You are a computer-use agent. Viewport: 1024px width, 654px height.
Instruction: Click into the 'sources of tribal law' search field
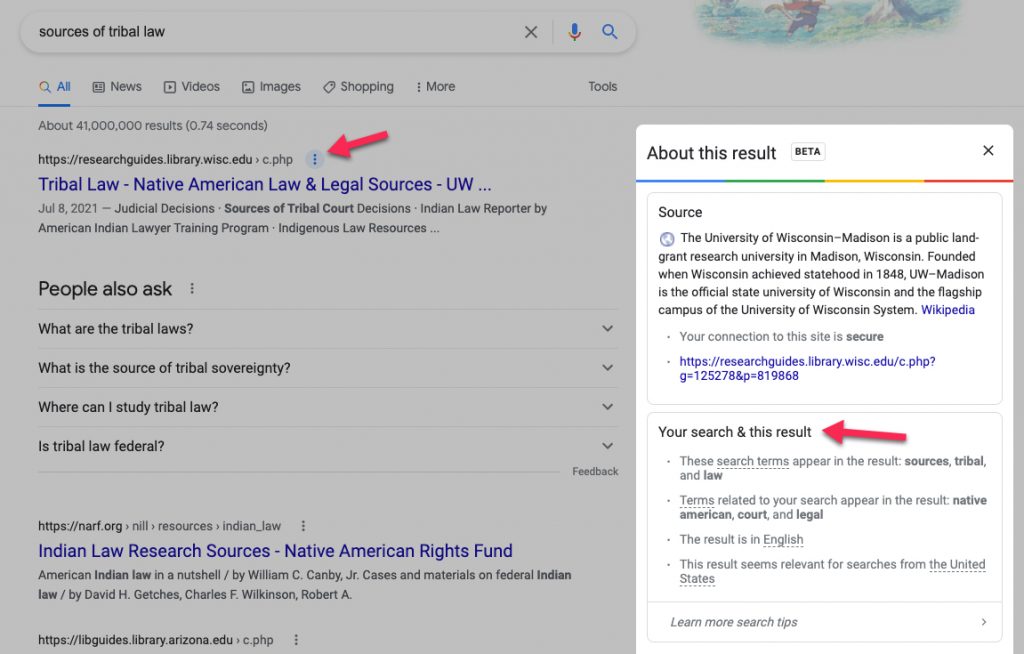click(x=274, y=32)
